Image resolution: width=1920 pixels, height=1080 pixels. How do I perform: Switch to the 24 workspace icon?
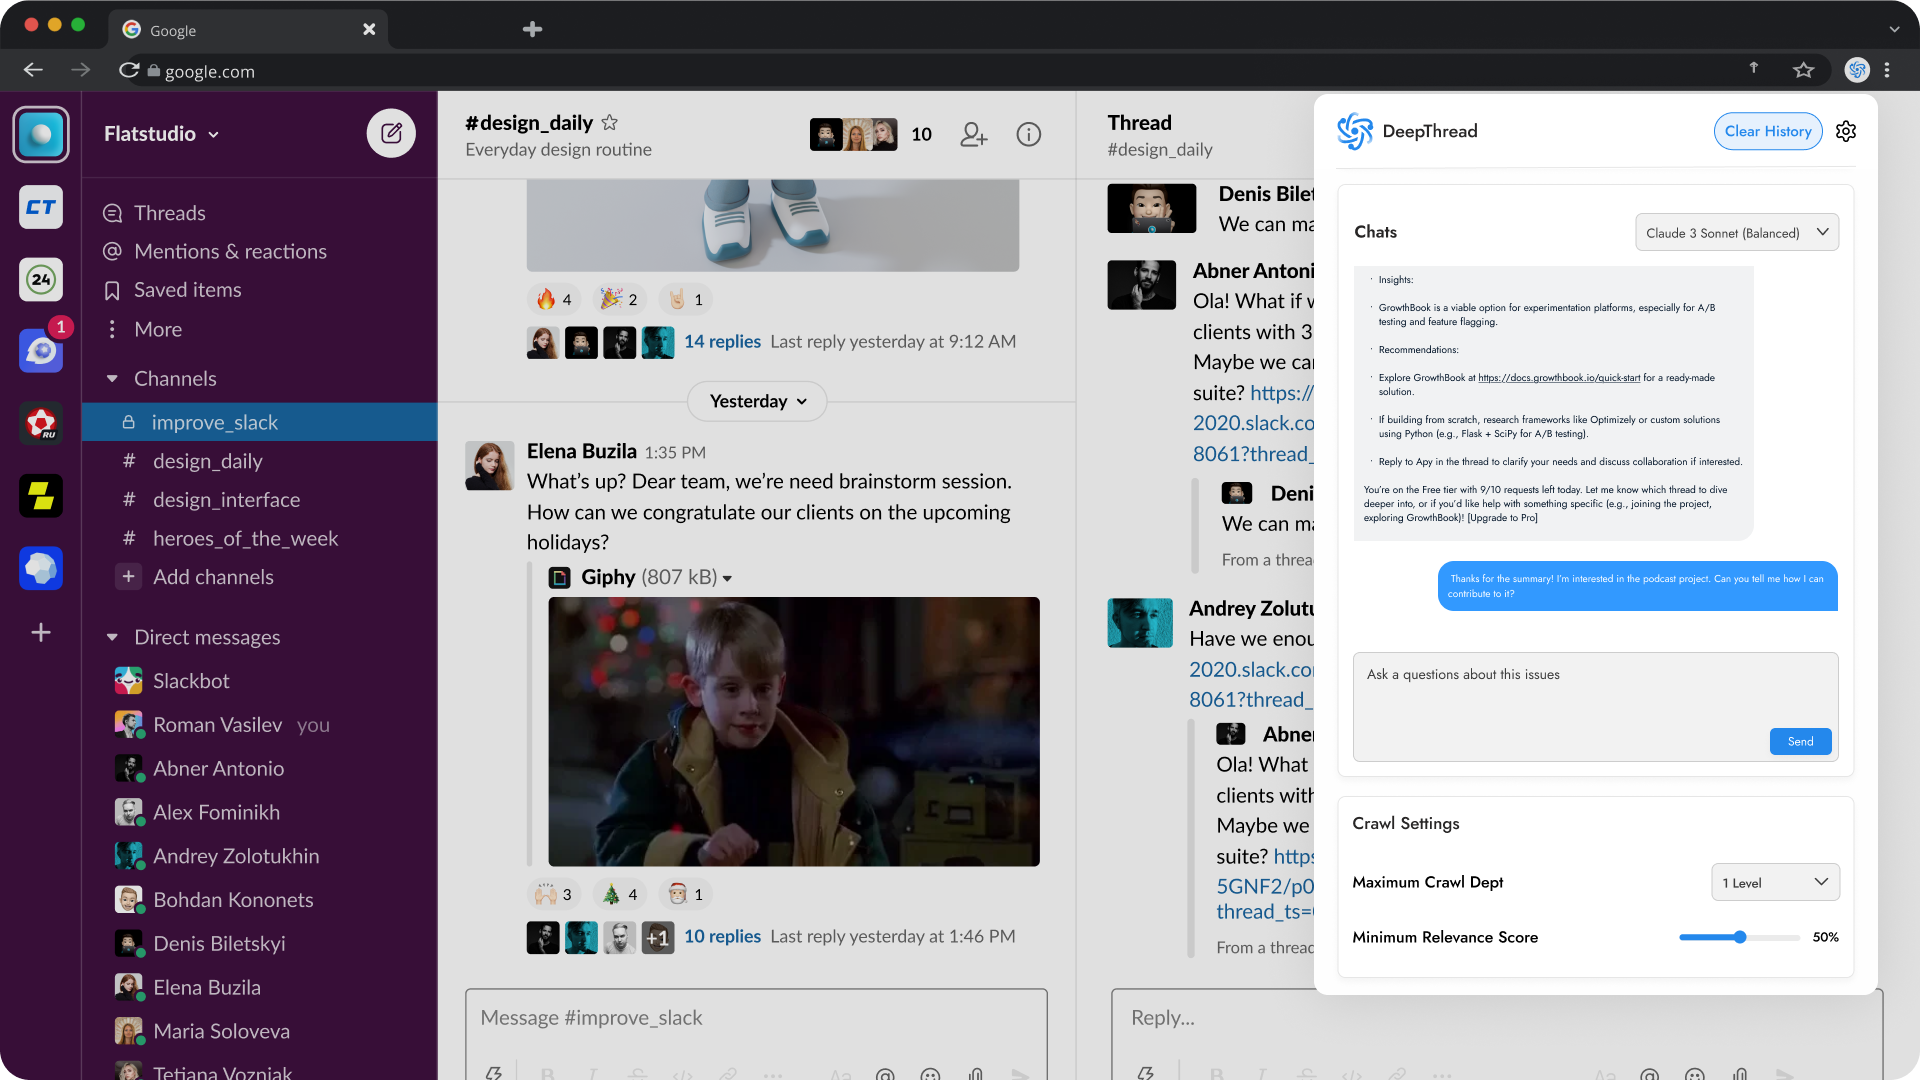tap(41, 279)
